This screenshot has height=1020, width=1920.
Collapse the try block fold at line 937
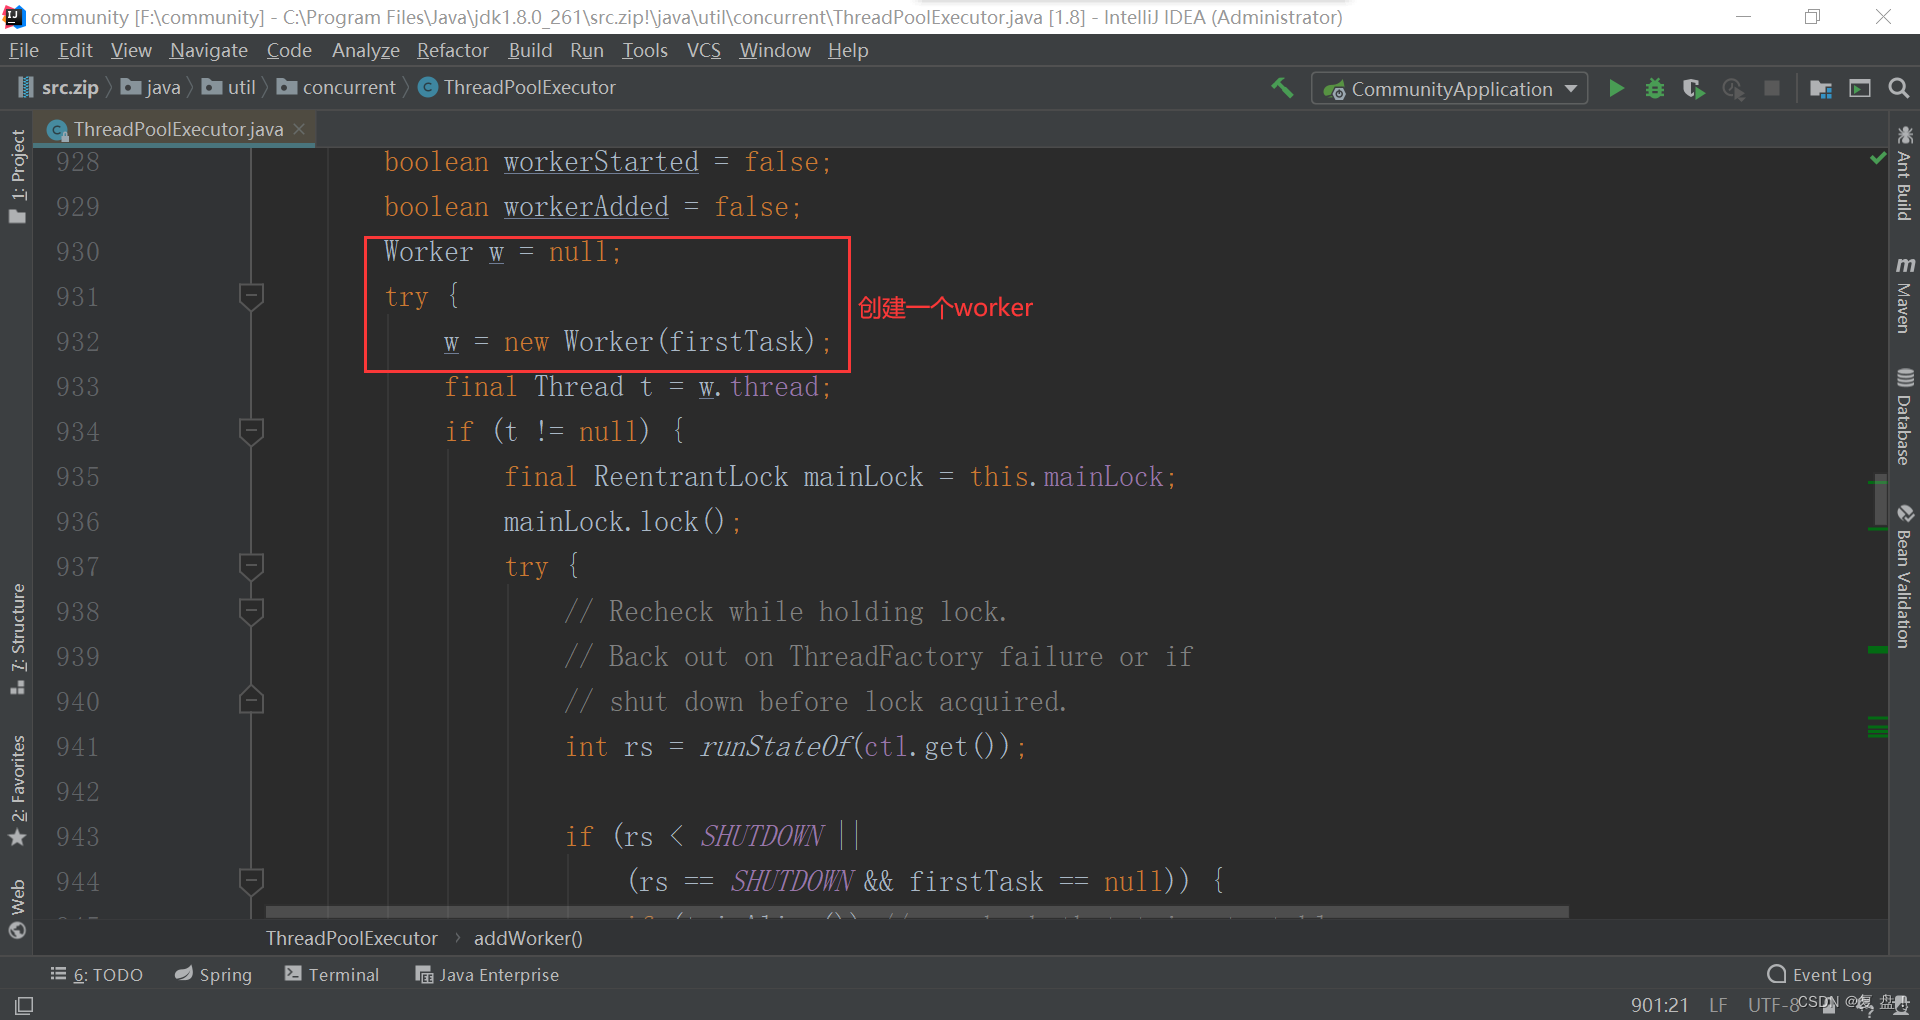(251, 566)
